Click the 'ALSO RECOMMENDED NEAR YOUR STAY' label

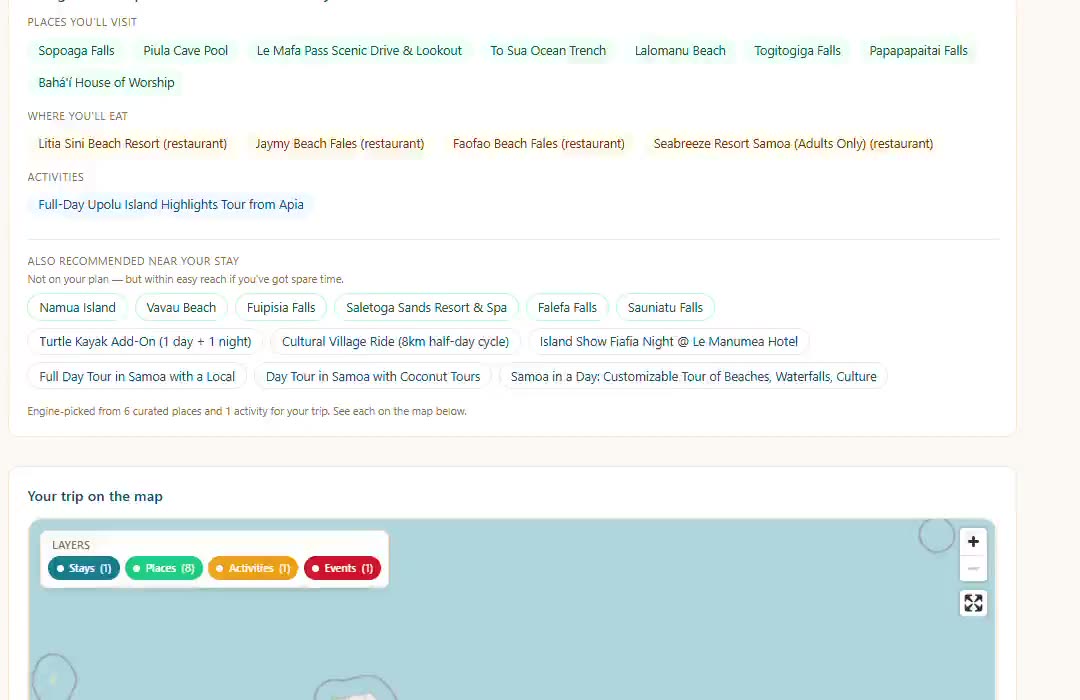click(133, 261)
